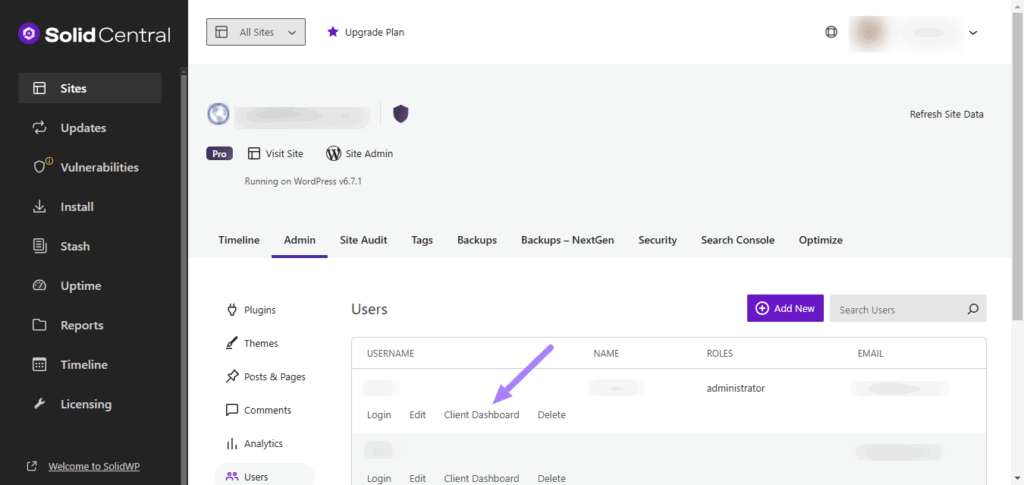Screen dimensions: 1024x485
Task: Focus the Search Users input field
Action: (x=895, y=309)
